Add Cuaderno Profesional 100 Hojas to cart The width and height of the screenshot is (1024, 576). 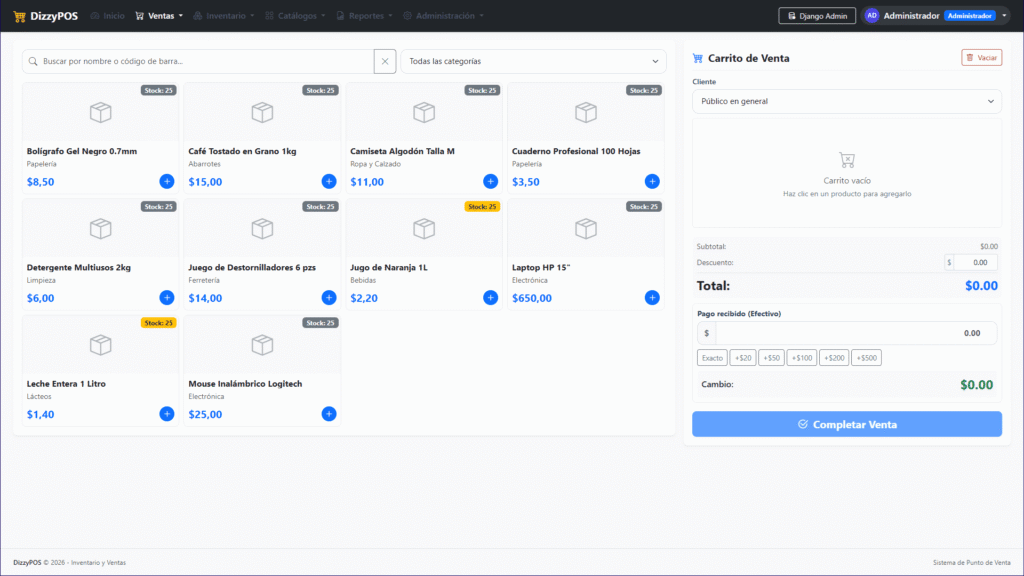coord(652,182)
